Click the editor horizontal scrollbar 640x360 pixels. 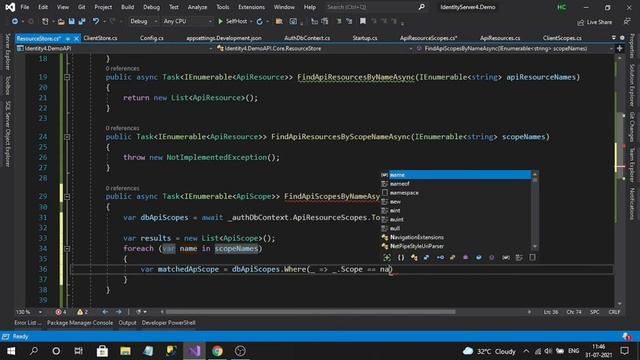[311, 312]
